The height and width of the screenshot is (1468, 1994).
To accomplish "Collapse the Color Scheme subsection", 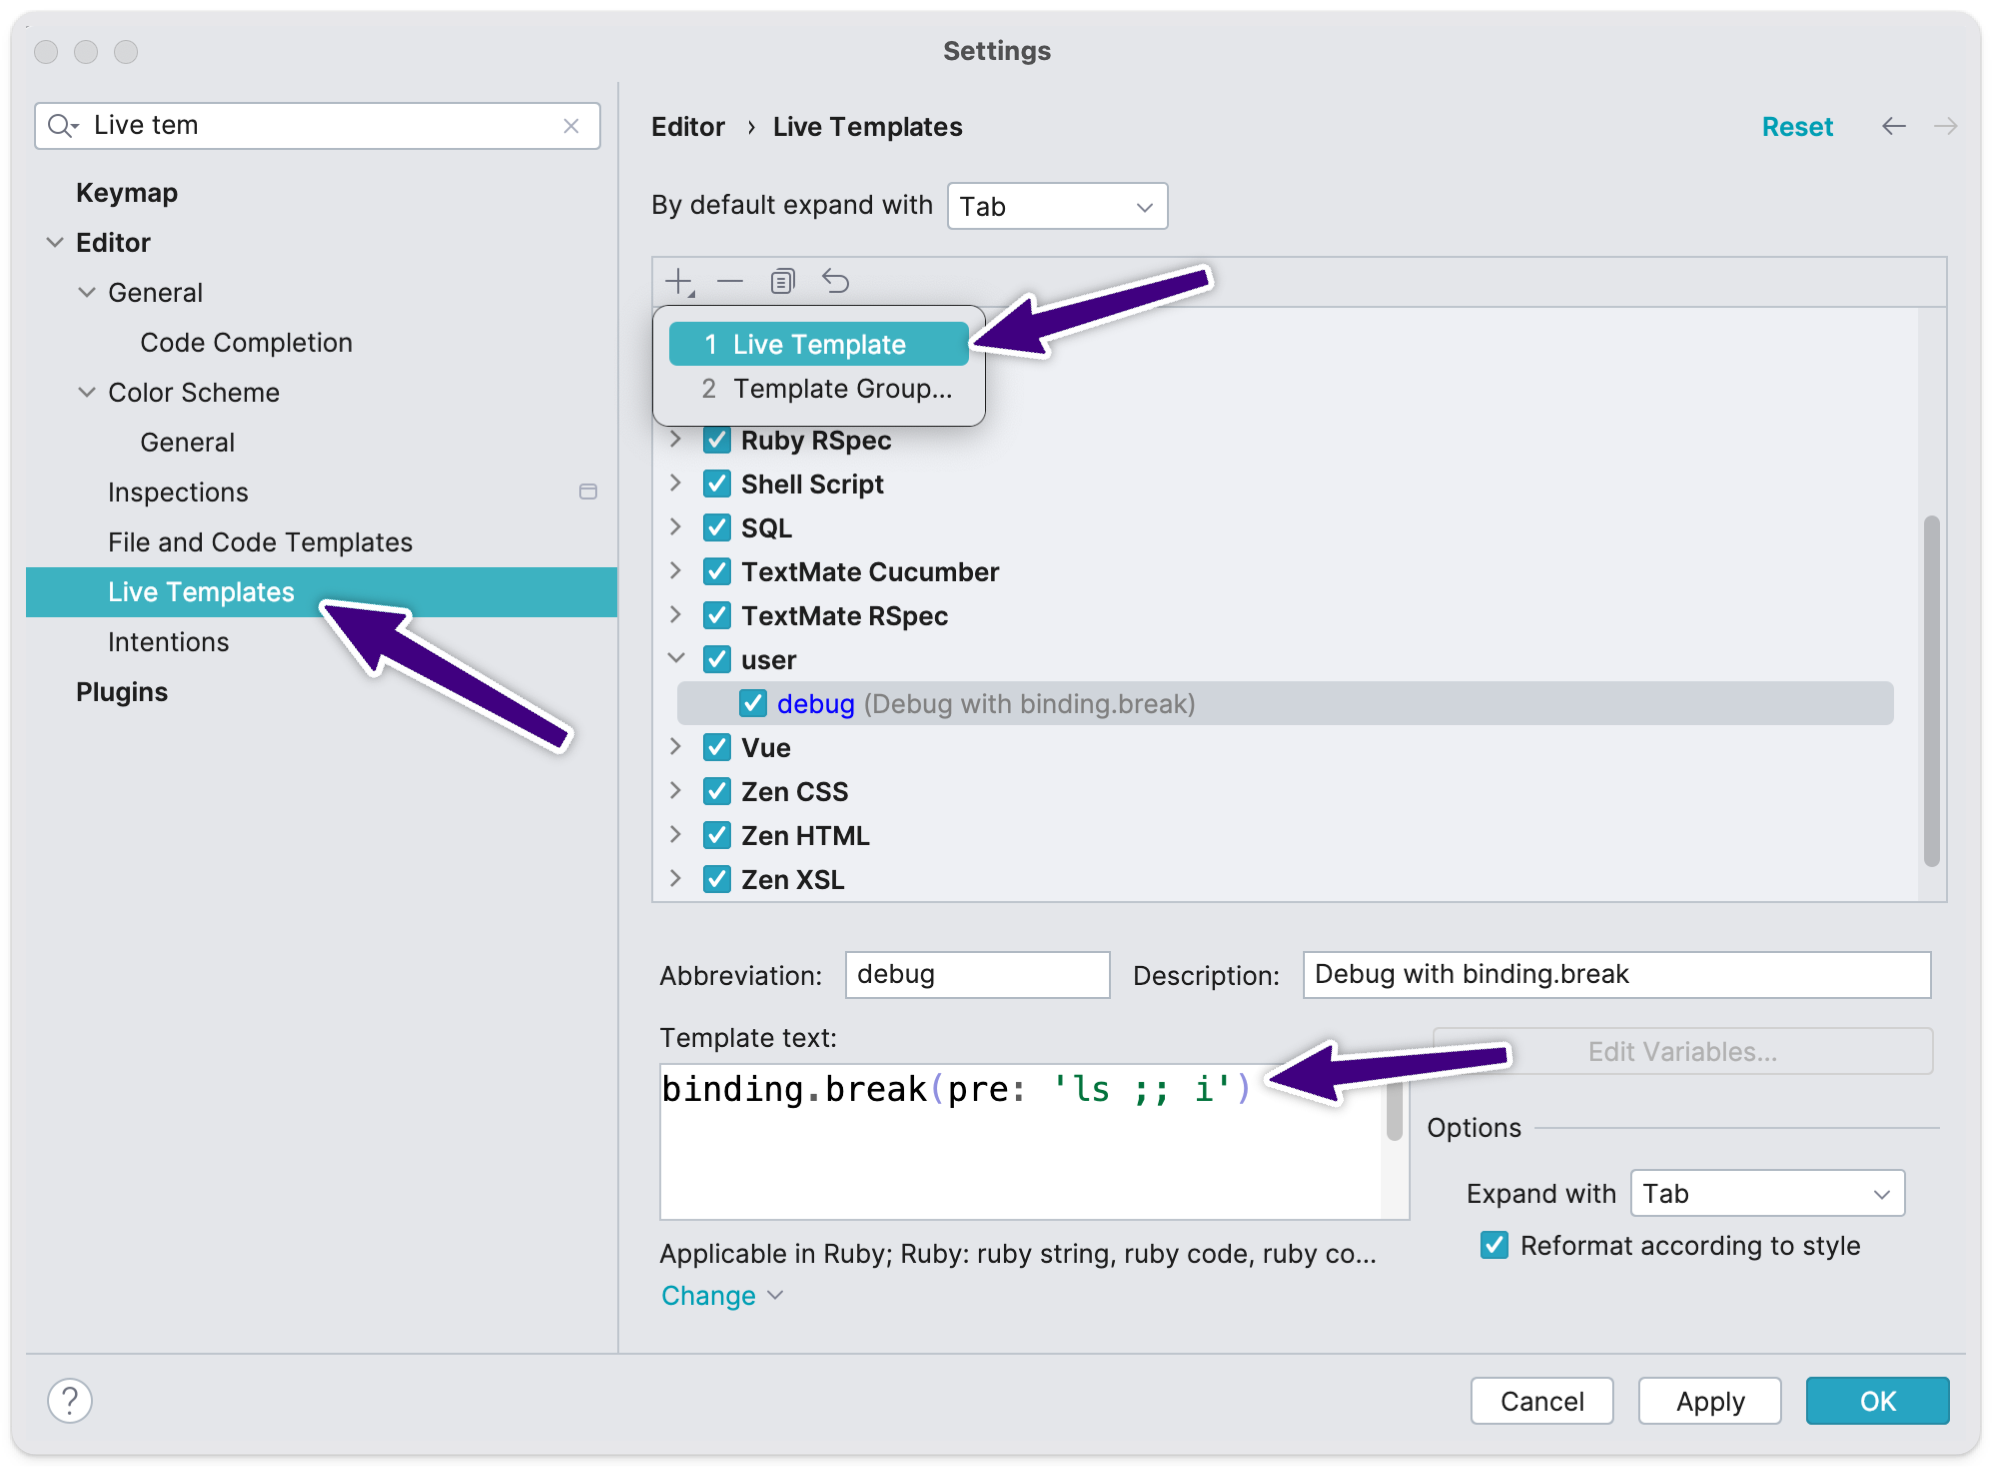I will click(x=87, y=393).
